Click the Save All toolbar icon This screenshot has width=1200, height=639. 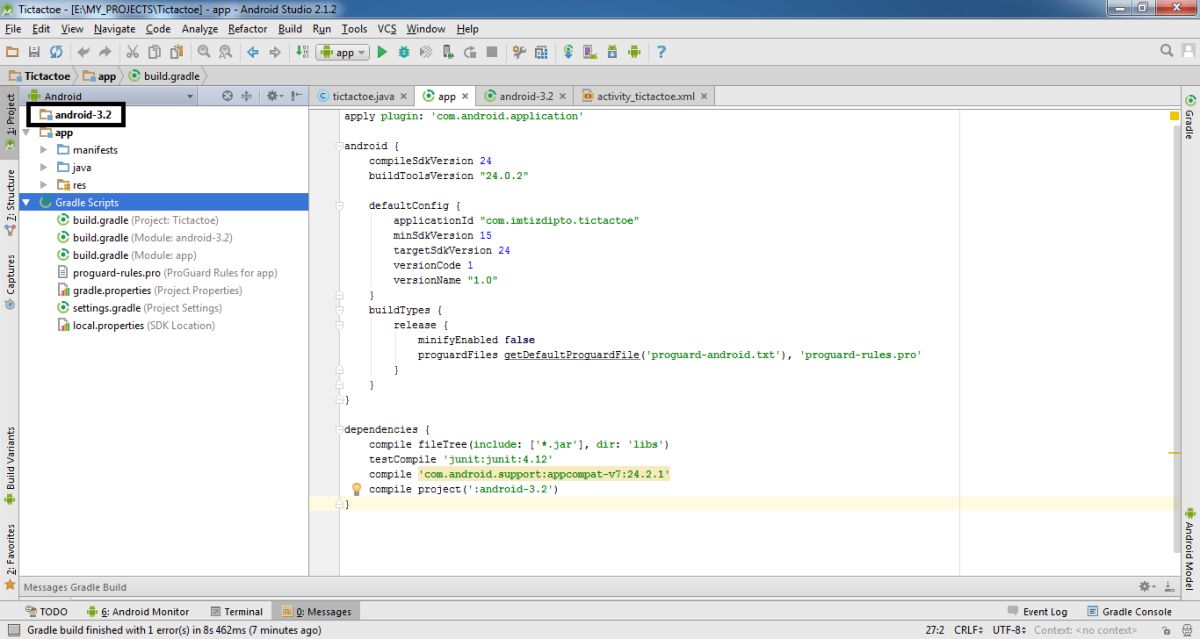point(34,52)
